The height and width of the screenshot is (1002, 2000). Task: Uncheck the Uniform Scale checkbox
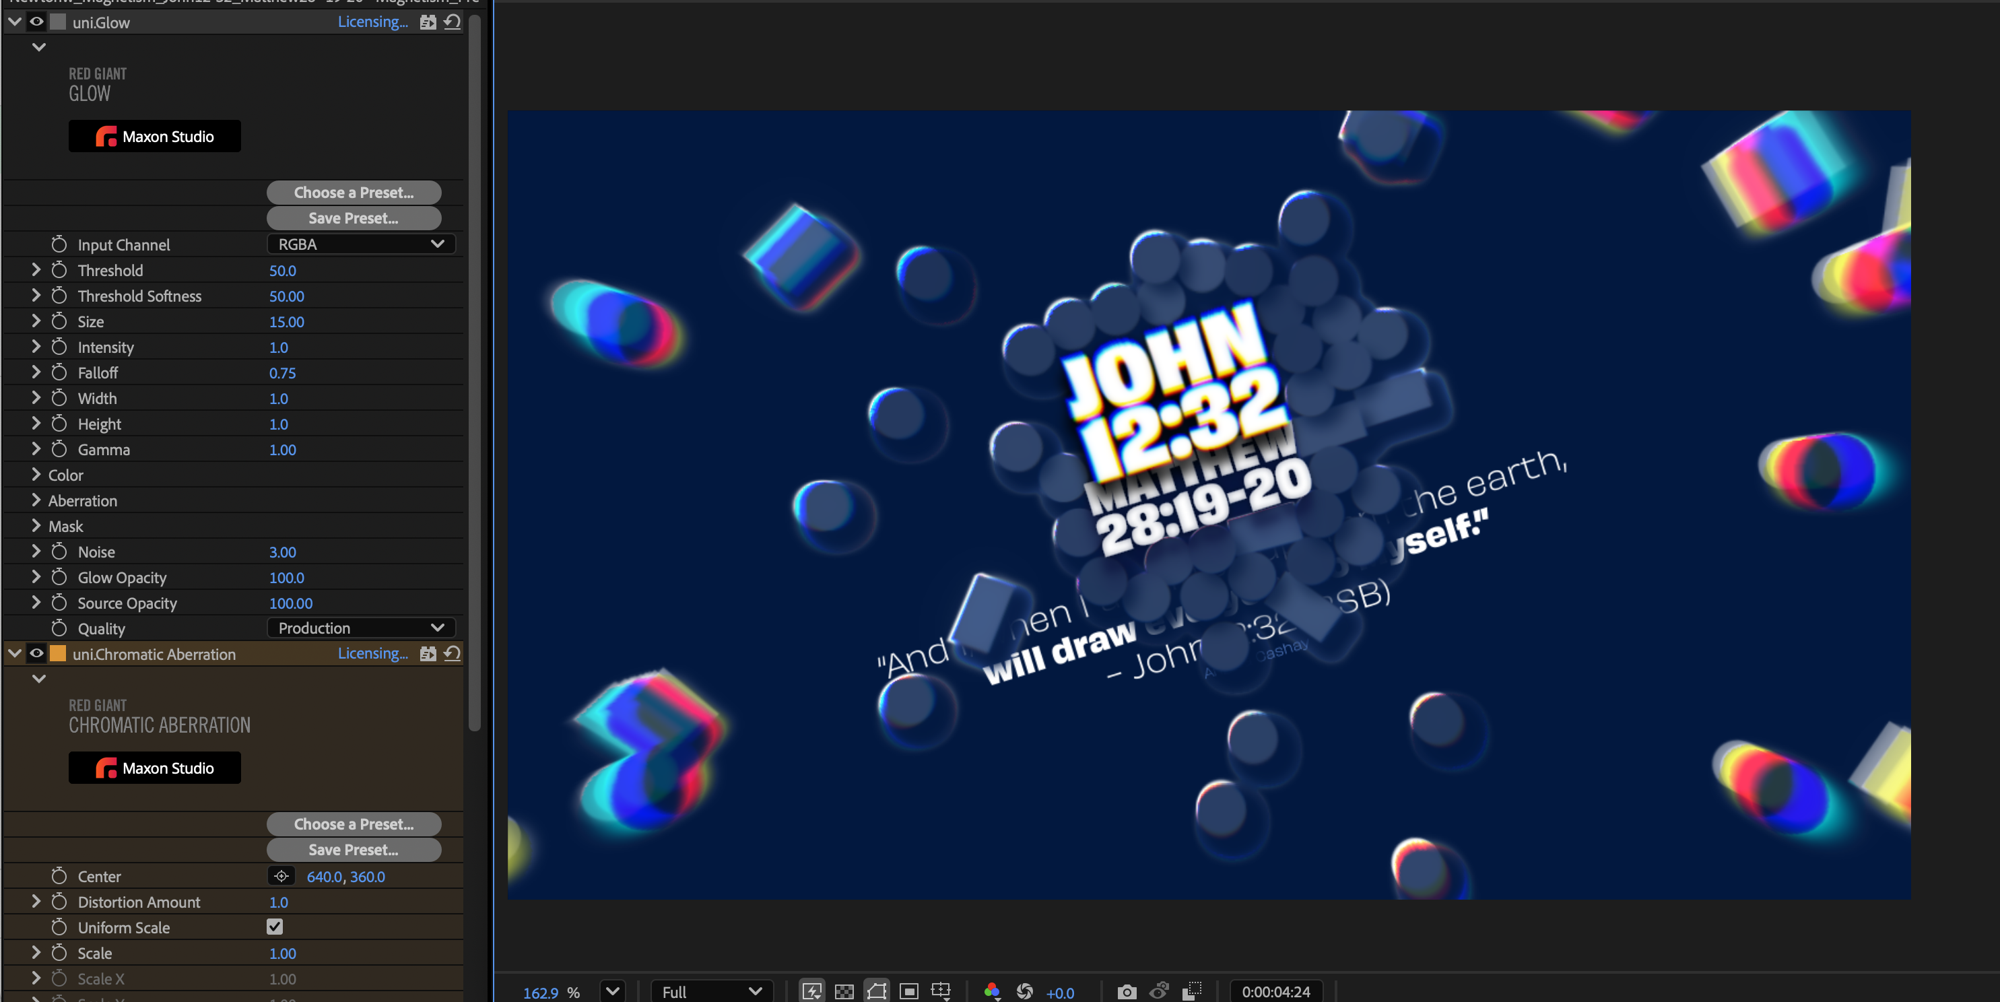coord(275,927)
